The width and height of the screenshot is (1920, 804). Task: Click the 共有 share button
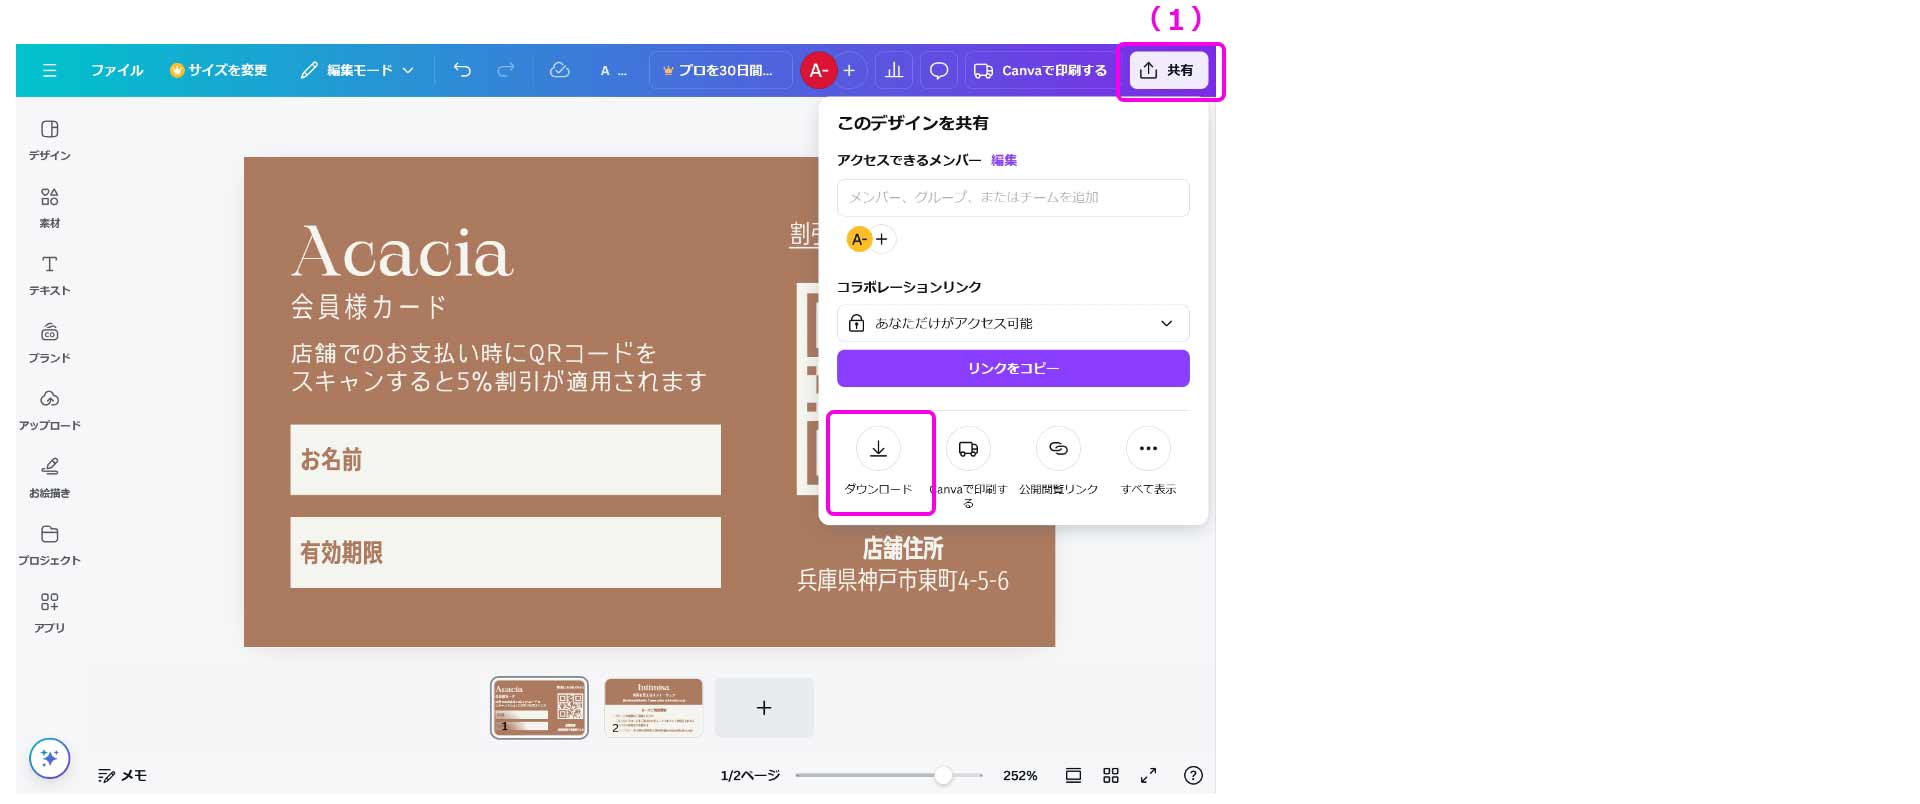pyautogui.click(x=1169, y=70)
